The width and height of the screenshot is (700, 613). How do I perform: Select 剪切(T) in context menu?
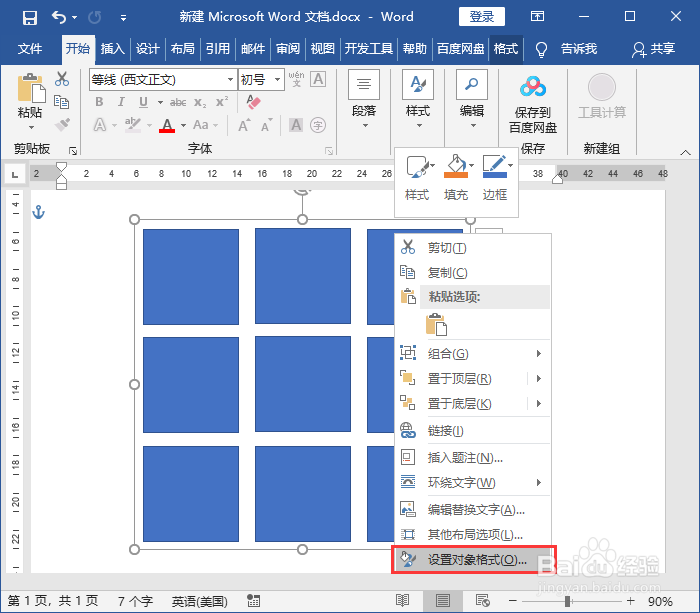pyautogui.click(x=473, y=248)
